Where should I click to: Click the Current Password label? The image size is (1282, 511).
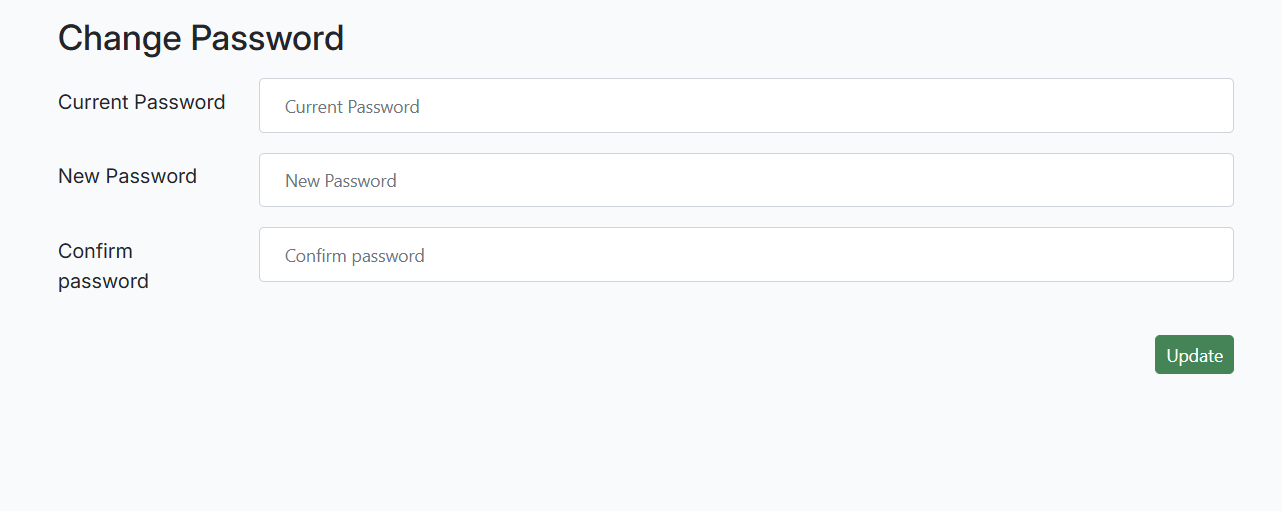pyautogui.click(x=141, y=102)
